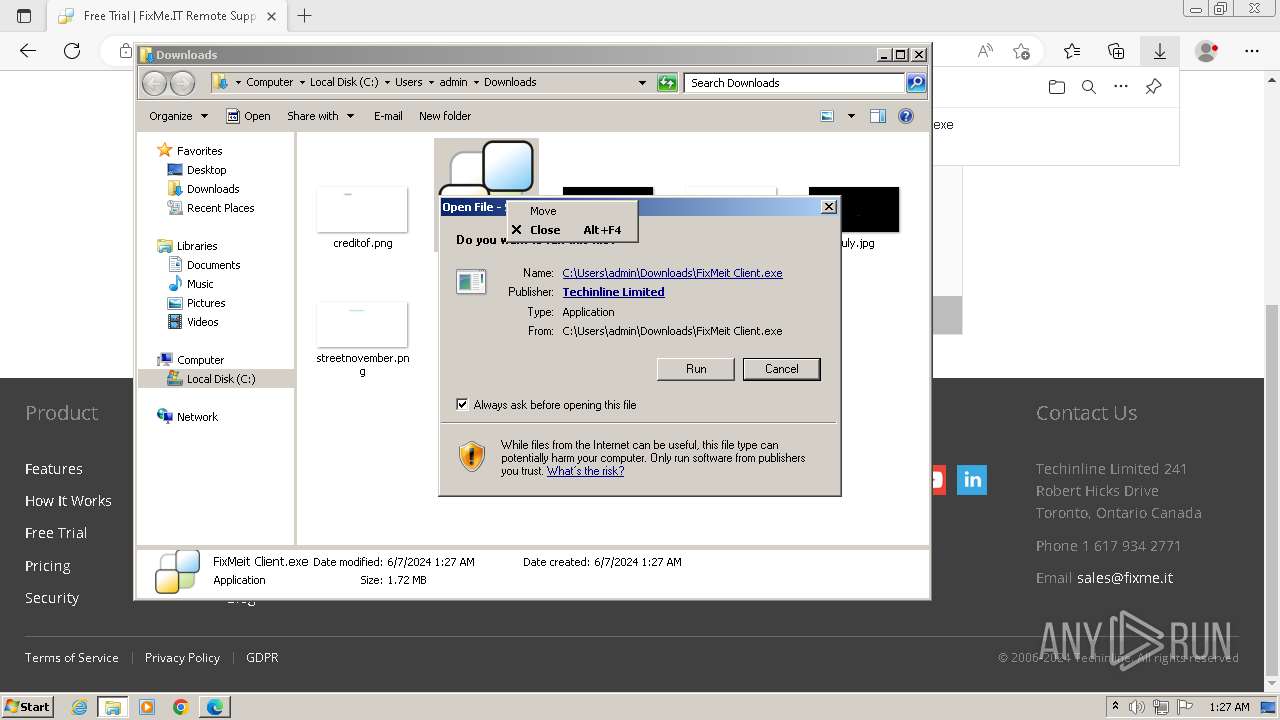Open a new browser tab
This screenshot has width=1280, height=720.
pyautogui.click(x=305, y=16)
